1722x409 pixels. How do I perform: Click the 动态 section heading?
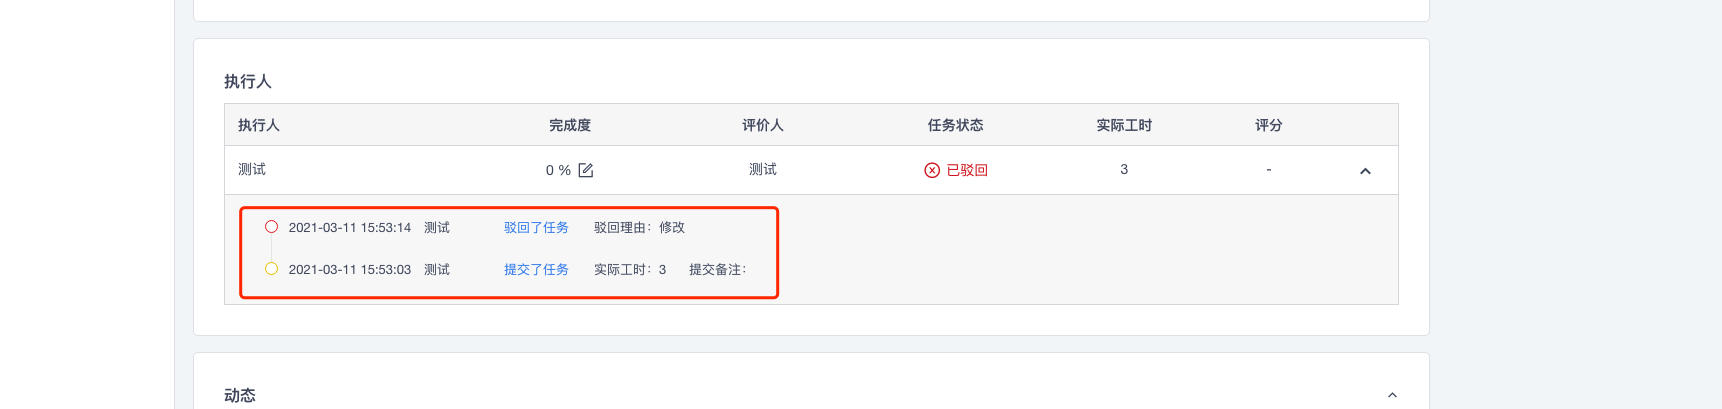point(240,395)
